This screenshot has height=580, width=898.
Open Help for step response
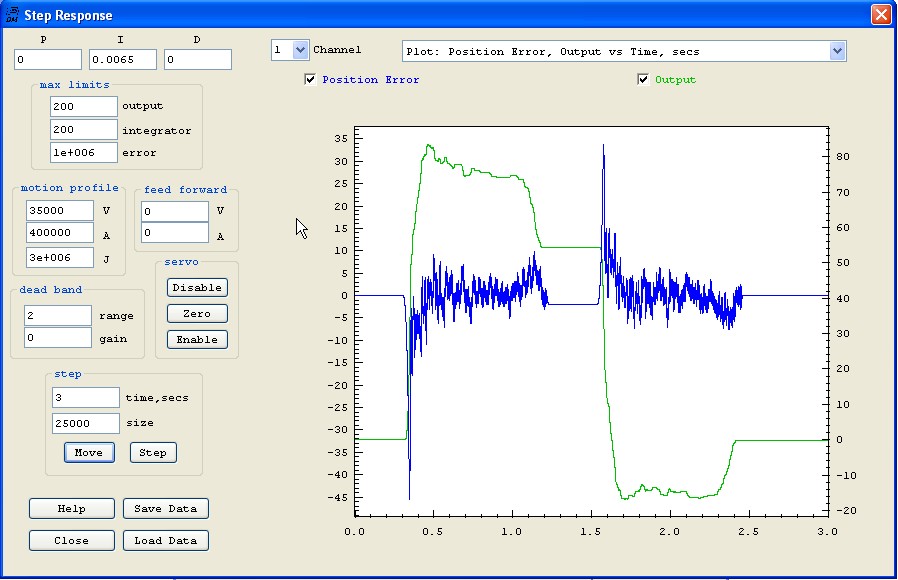(x=71, y=509)
